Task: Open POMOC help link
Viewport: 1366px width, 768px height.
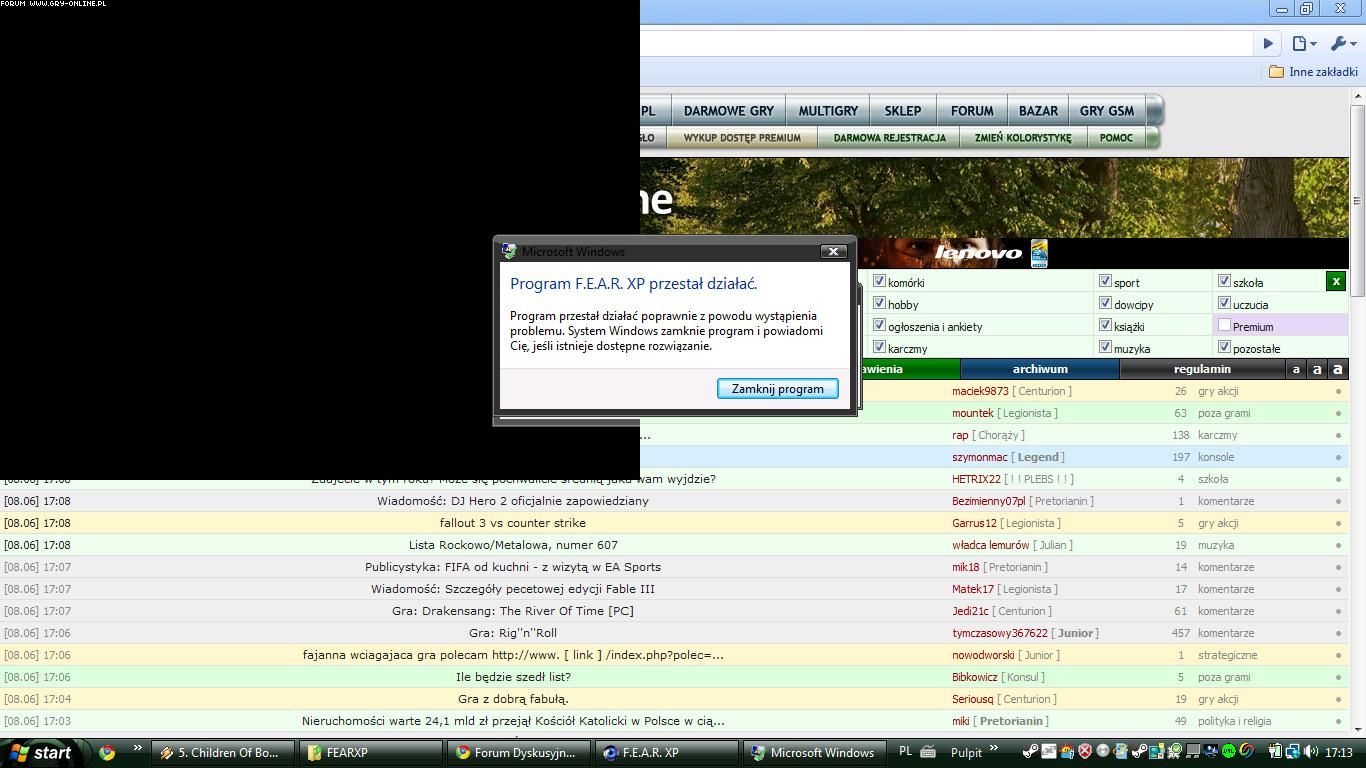Action: pos(1116,138)
